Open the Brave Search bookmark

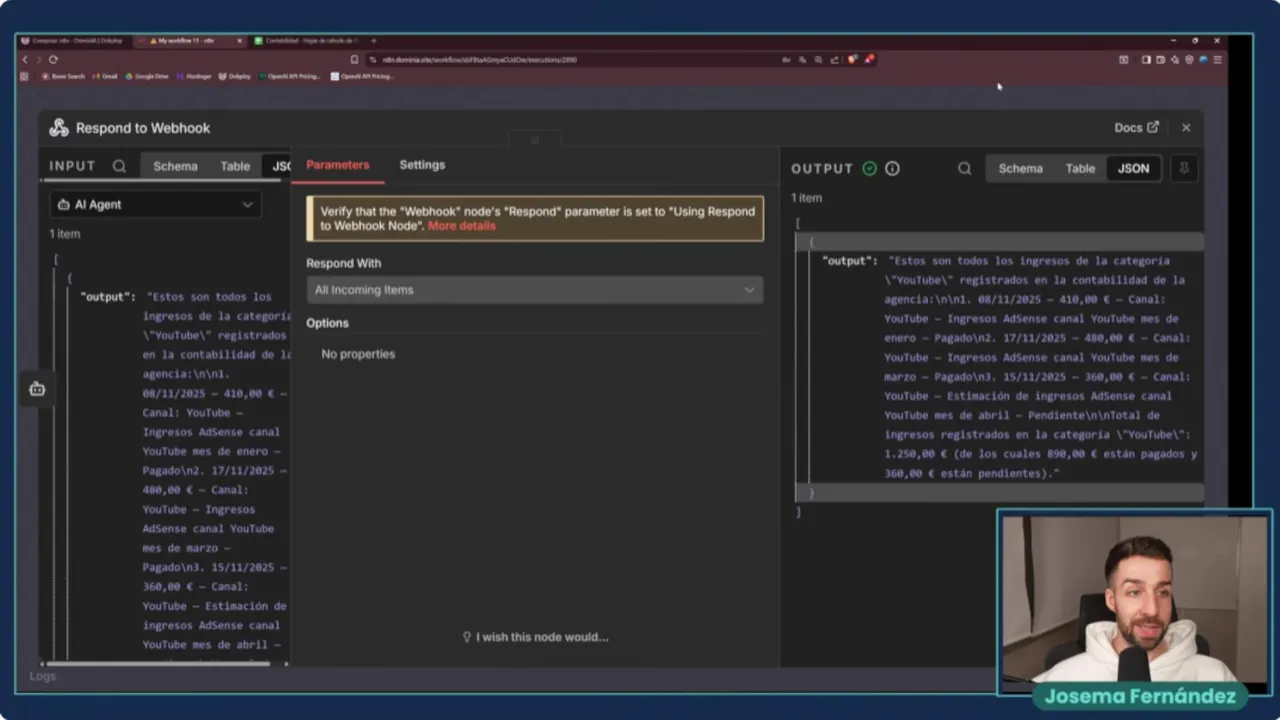coord(63,76)
